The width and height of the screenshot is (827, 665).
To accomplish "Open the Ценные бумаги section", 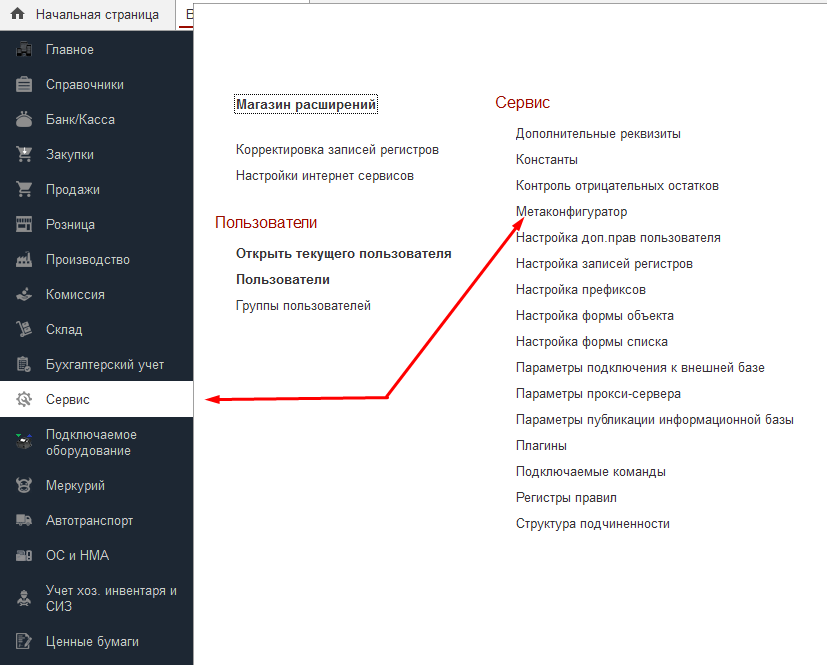I will coord(97,641).
